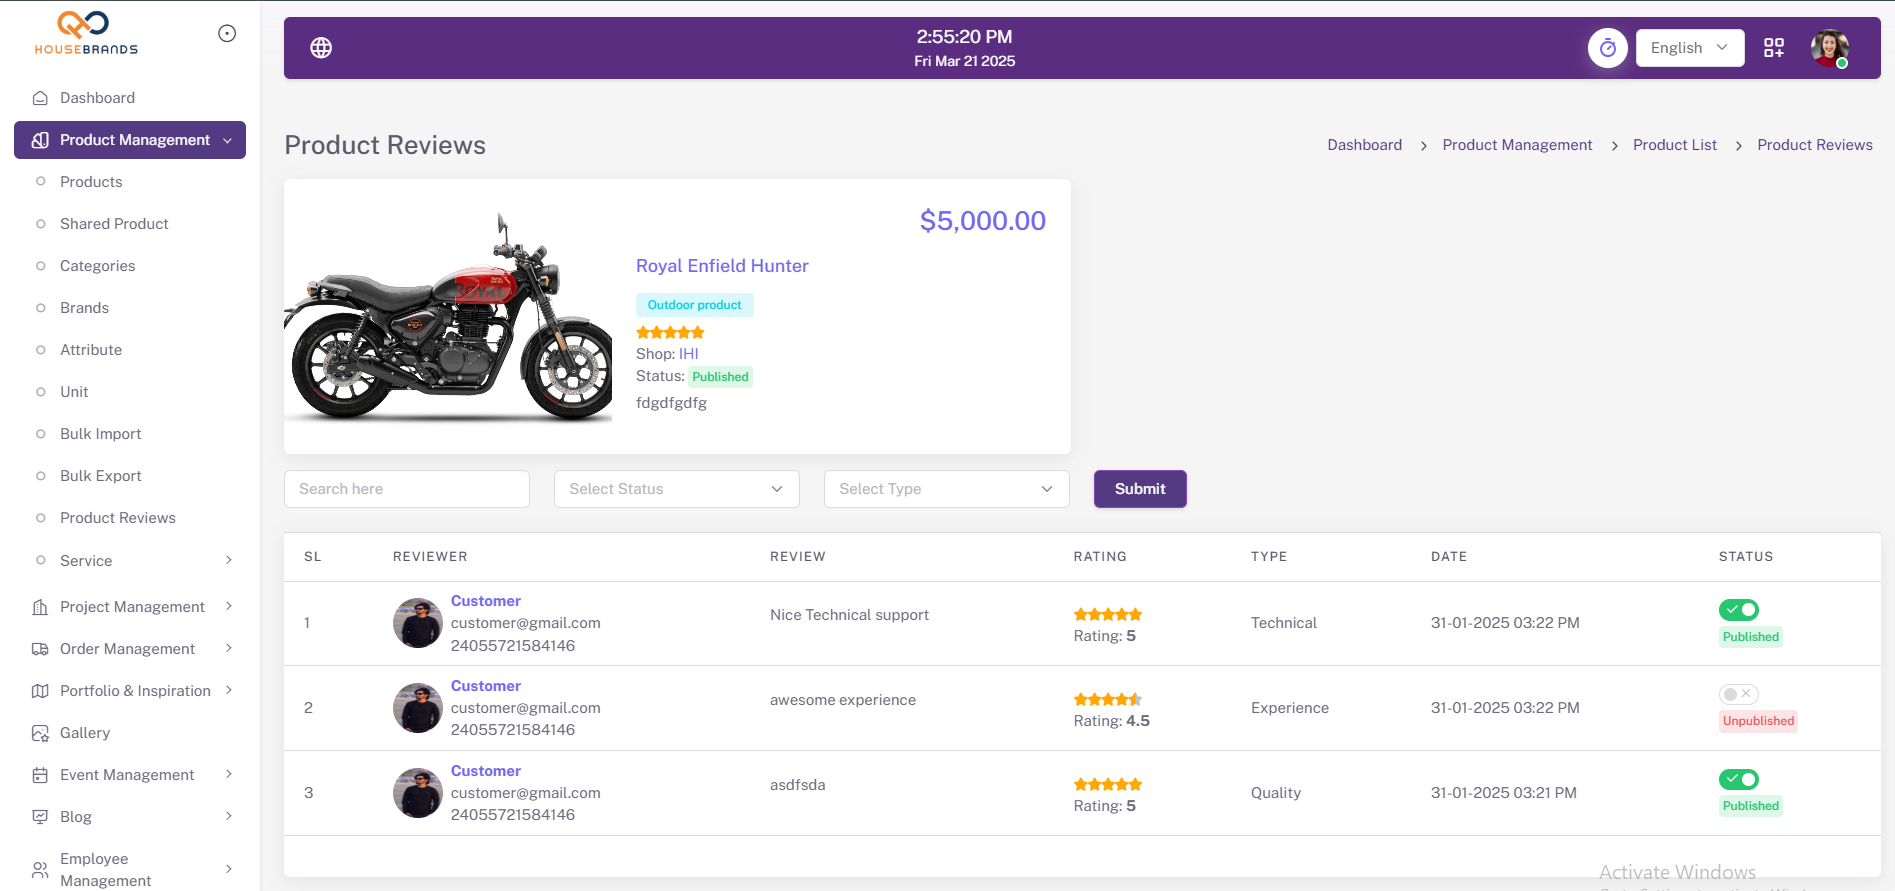Screen dimensions: 1895x891
Task: Open the Select Status dropdown
Action: point(676,489)
